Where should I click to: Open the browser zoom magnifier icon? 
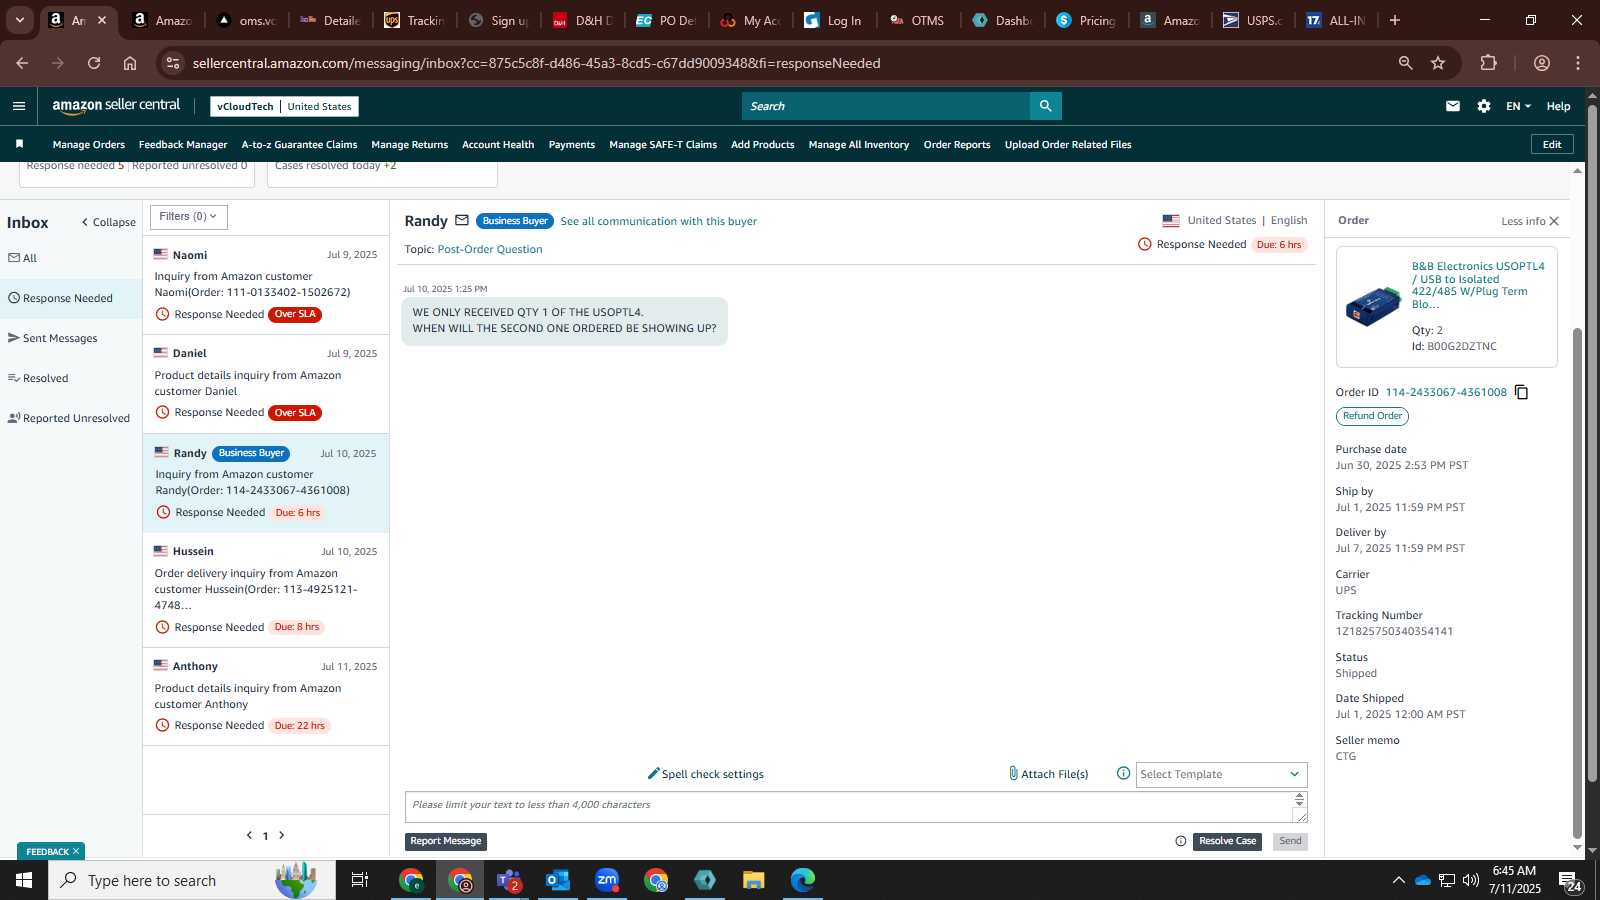point(1405,63)
